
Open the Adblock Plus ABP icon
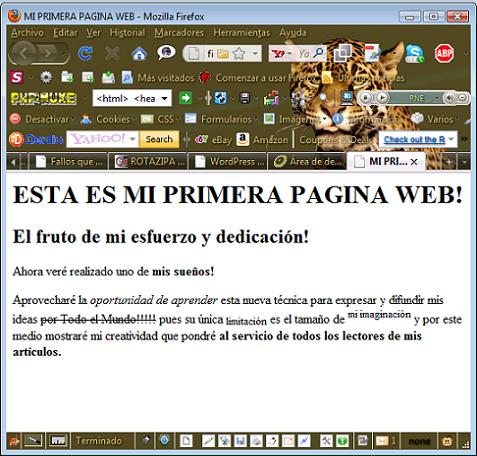[x=444, y=53]
